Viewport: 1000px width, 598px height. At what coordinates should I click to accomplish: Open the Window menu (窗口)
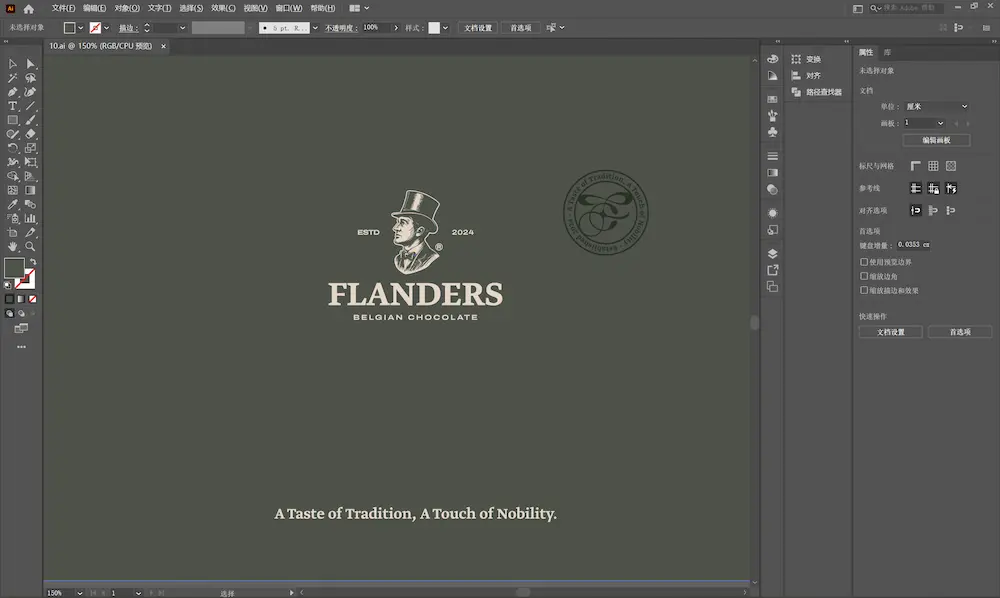click(289, 8)
